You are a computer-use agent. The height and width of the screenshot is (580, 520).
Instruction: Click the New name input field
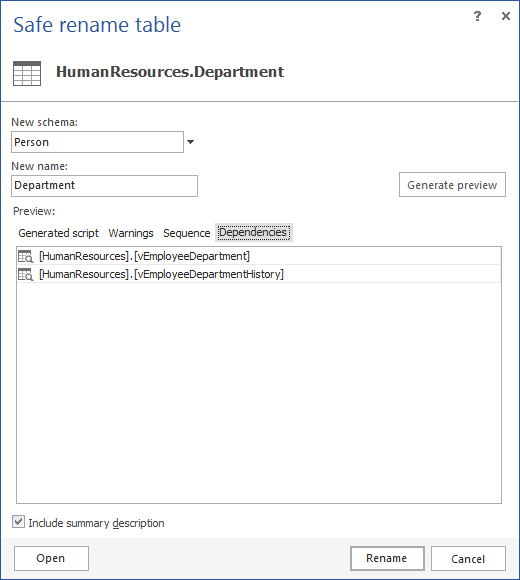104,186
